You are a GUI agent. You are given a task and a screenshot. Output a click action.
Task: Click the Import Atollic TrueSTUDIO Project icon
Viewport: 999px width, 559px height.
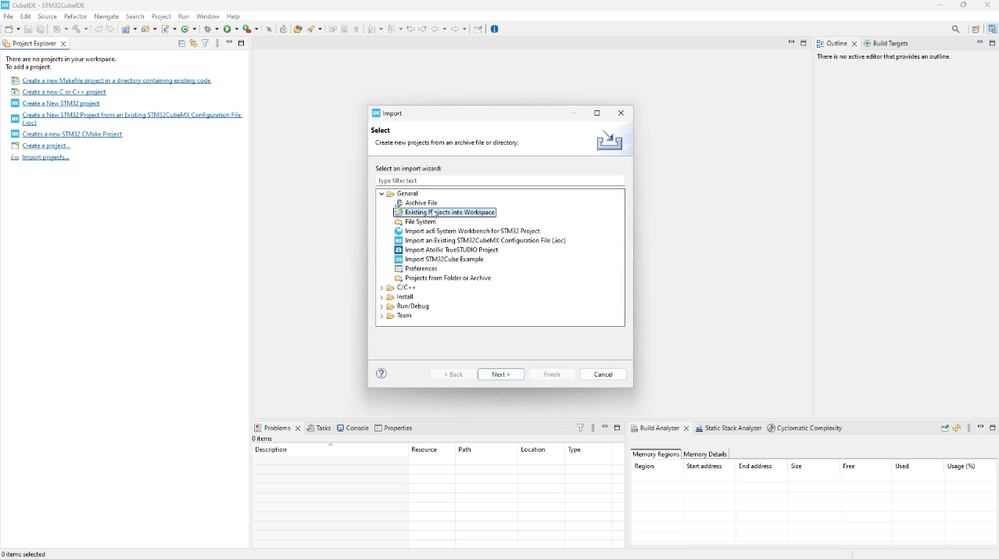pos(399,250)
